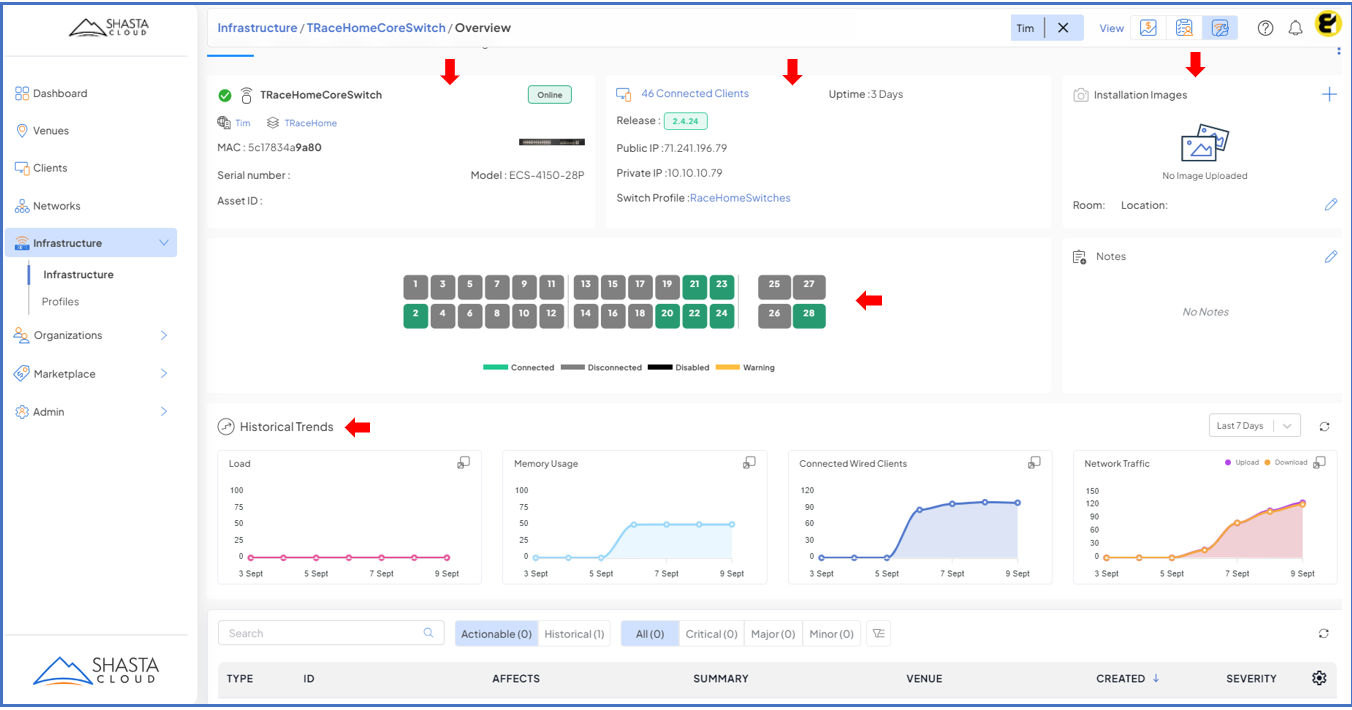The image size is (1352, 710).
Task: Filter by Major (0)
Action: pos(773,634)
